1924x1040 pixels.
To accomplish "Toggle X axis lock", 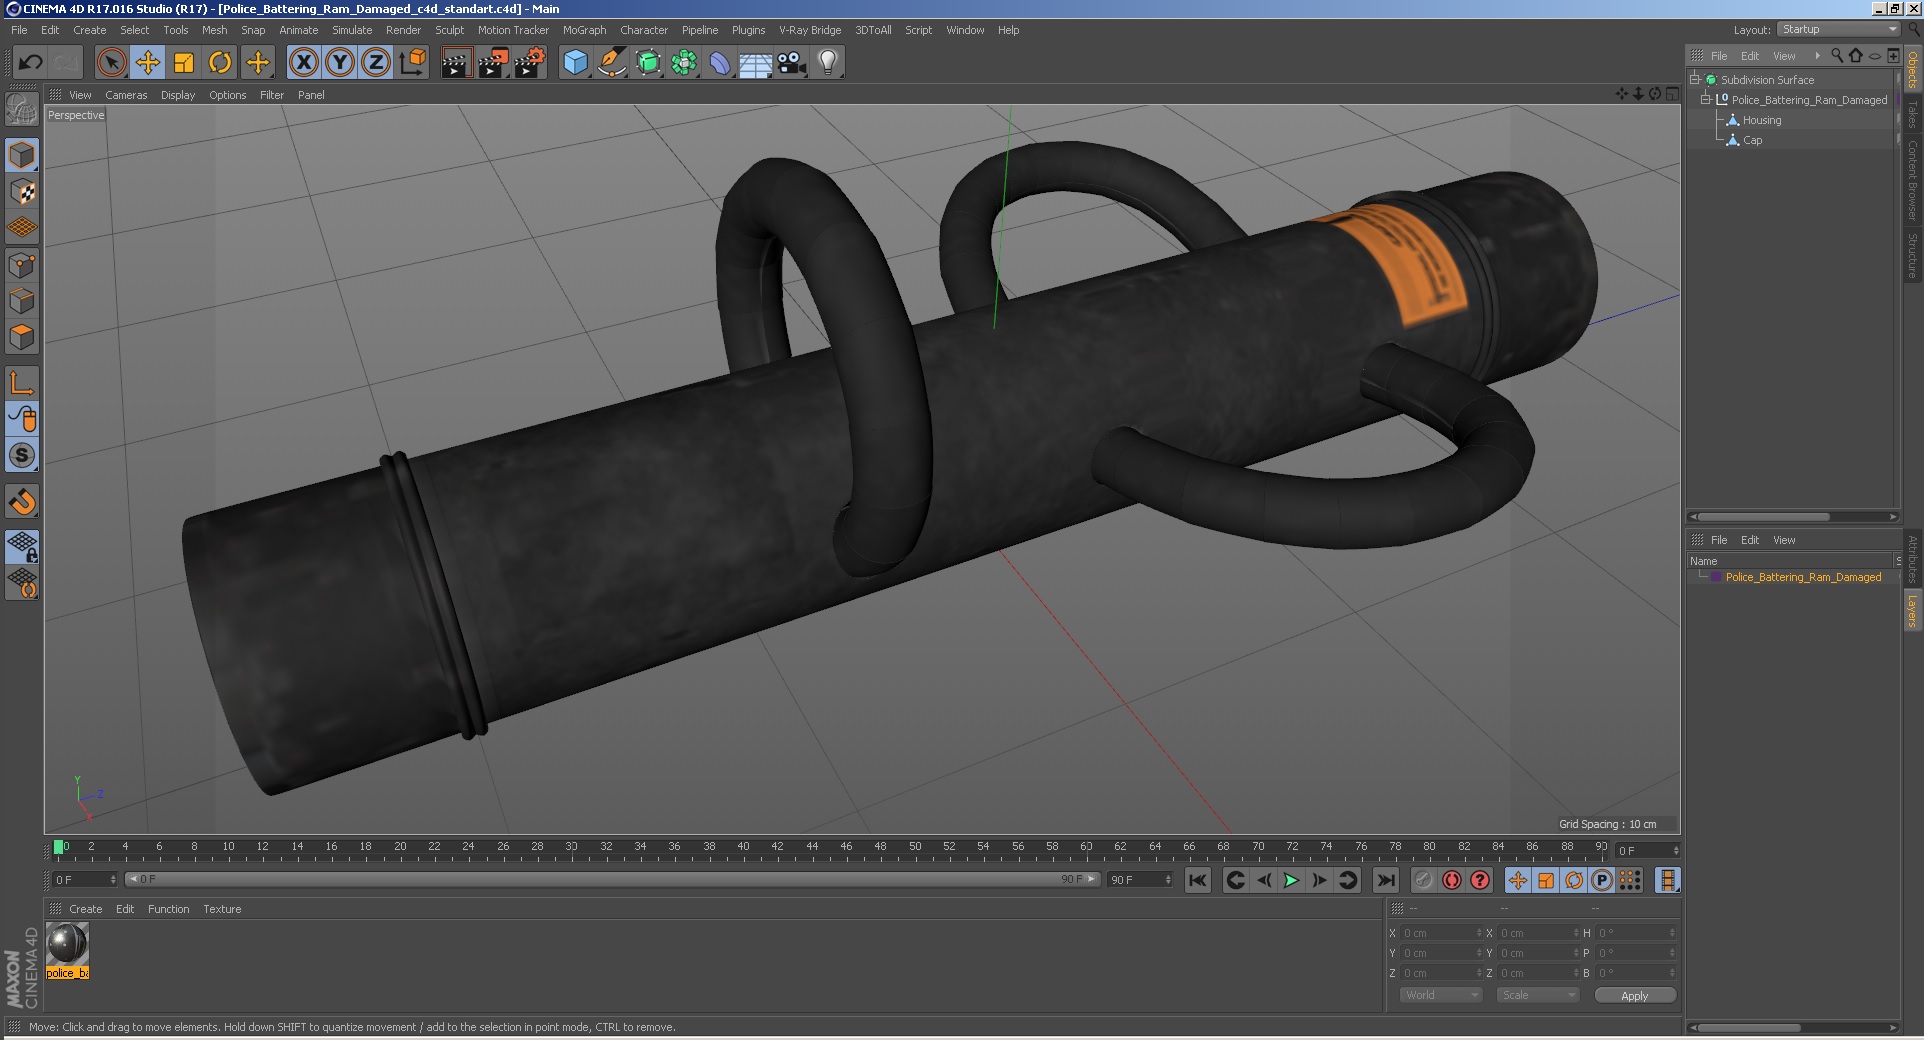I will coord(304,63).
